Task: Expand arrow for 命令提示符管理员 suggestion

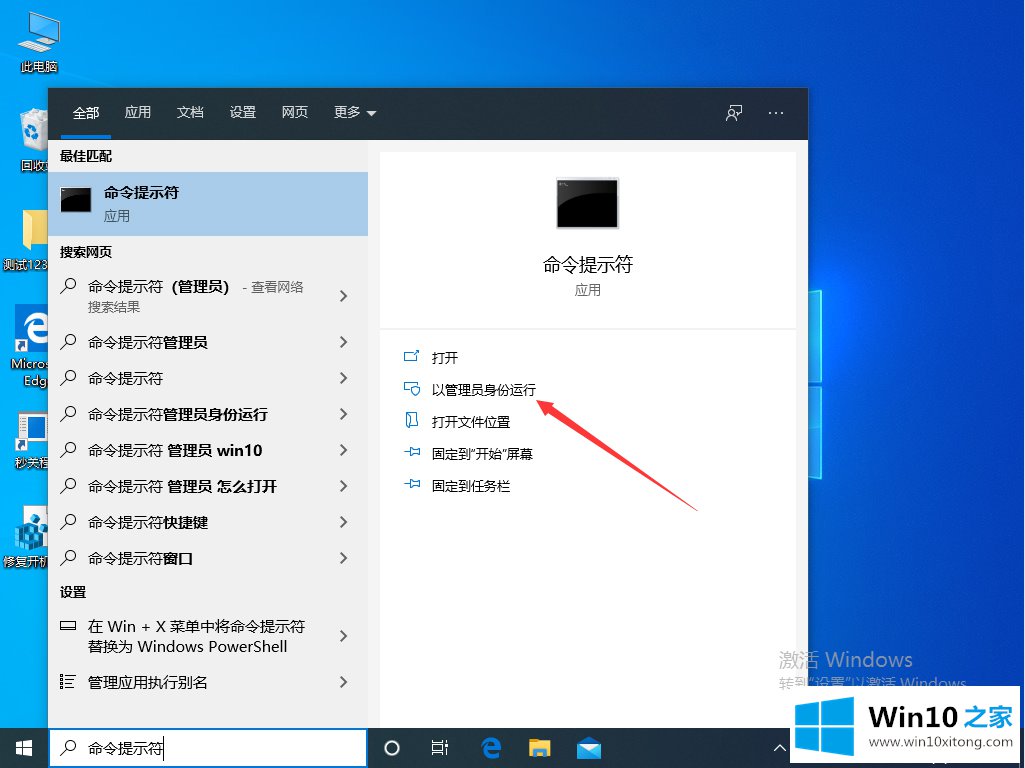Action: point(343,342)
